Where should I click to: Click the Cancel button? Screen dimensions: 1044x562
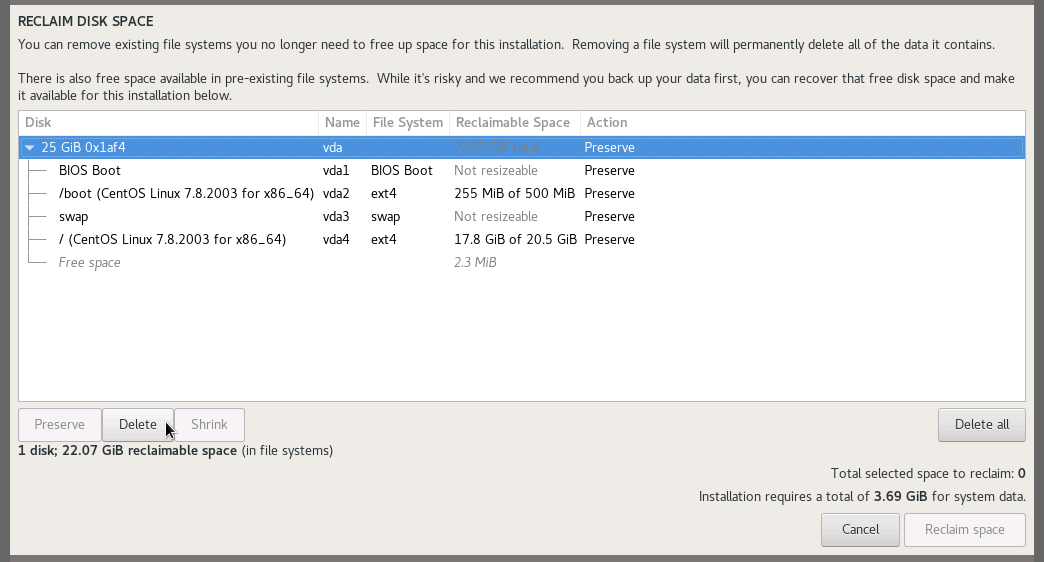pos(860,530)
